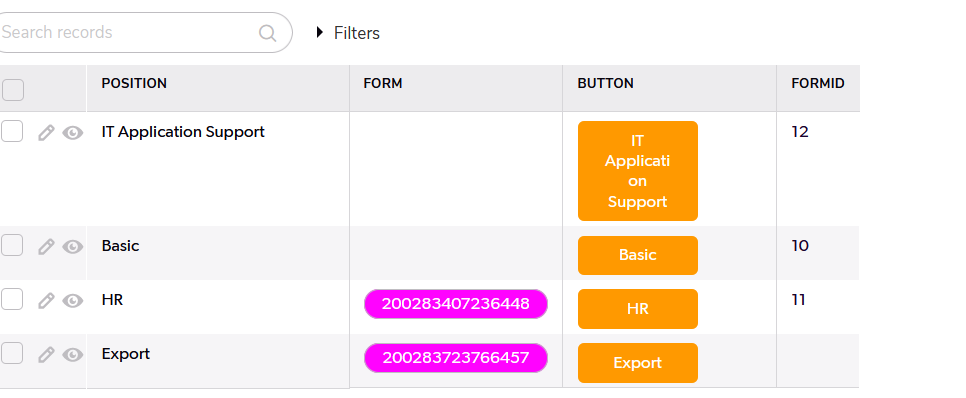Click the pencil icon for Basic row
Image resolution: width=966 pixels, height=398 pixels.
[46, 247]
